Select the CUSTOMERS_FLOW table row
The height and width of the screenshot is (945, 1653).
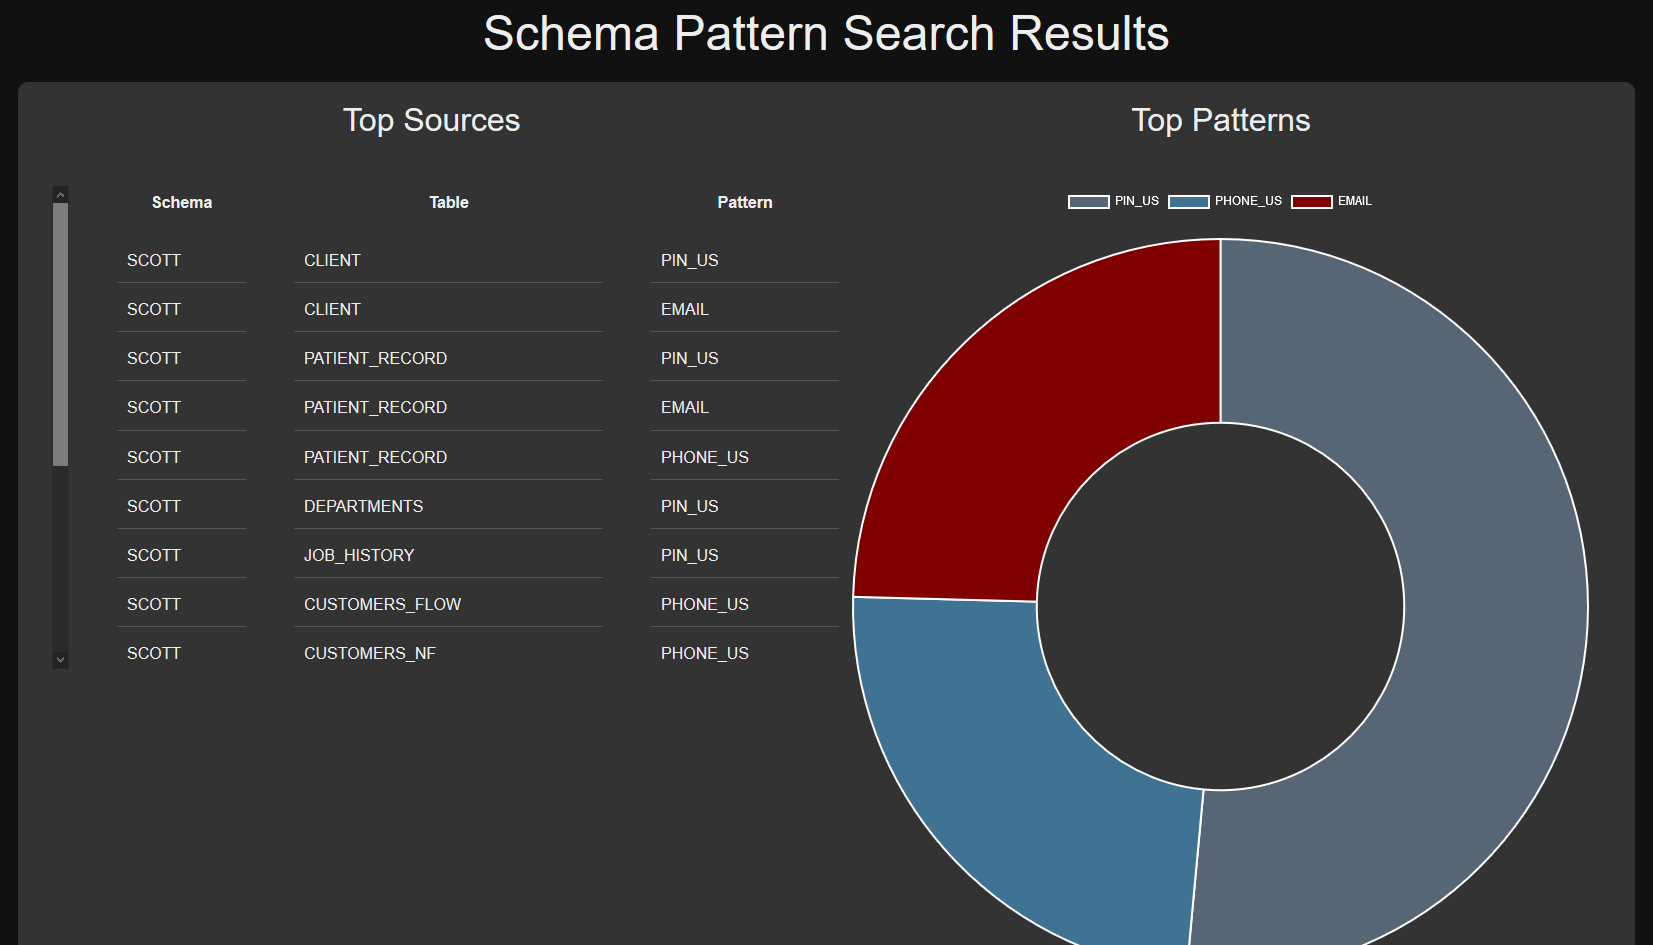pos(448,603)
